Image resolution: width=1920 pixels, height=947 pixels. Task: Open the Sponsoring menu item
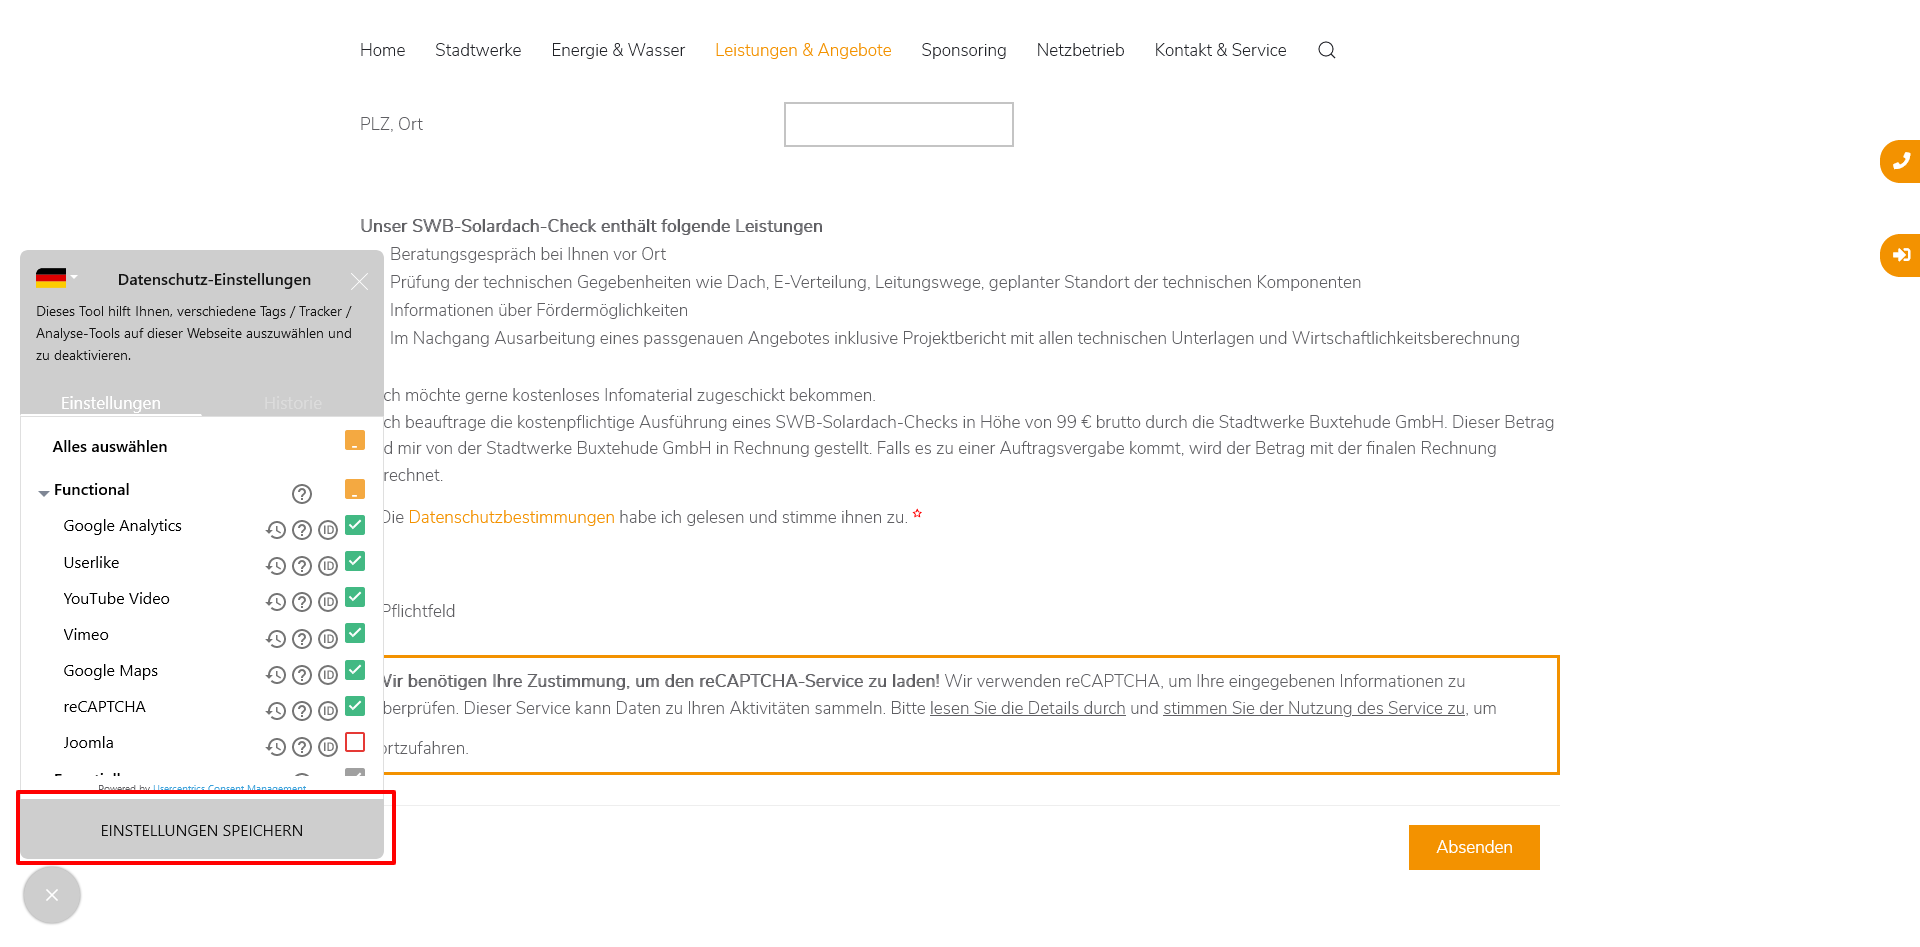tap(964, 50)
